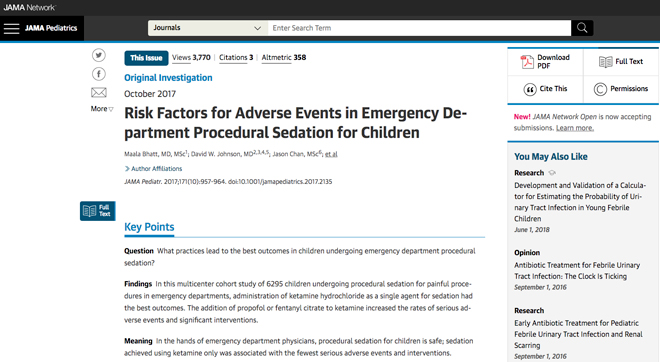Share article via Facebook icon
The image size is (660, 362).
click(x=99, y=74)
